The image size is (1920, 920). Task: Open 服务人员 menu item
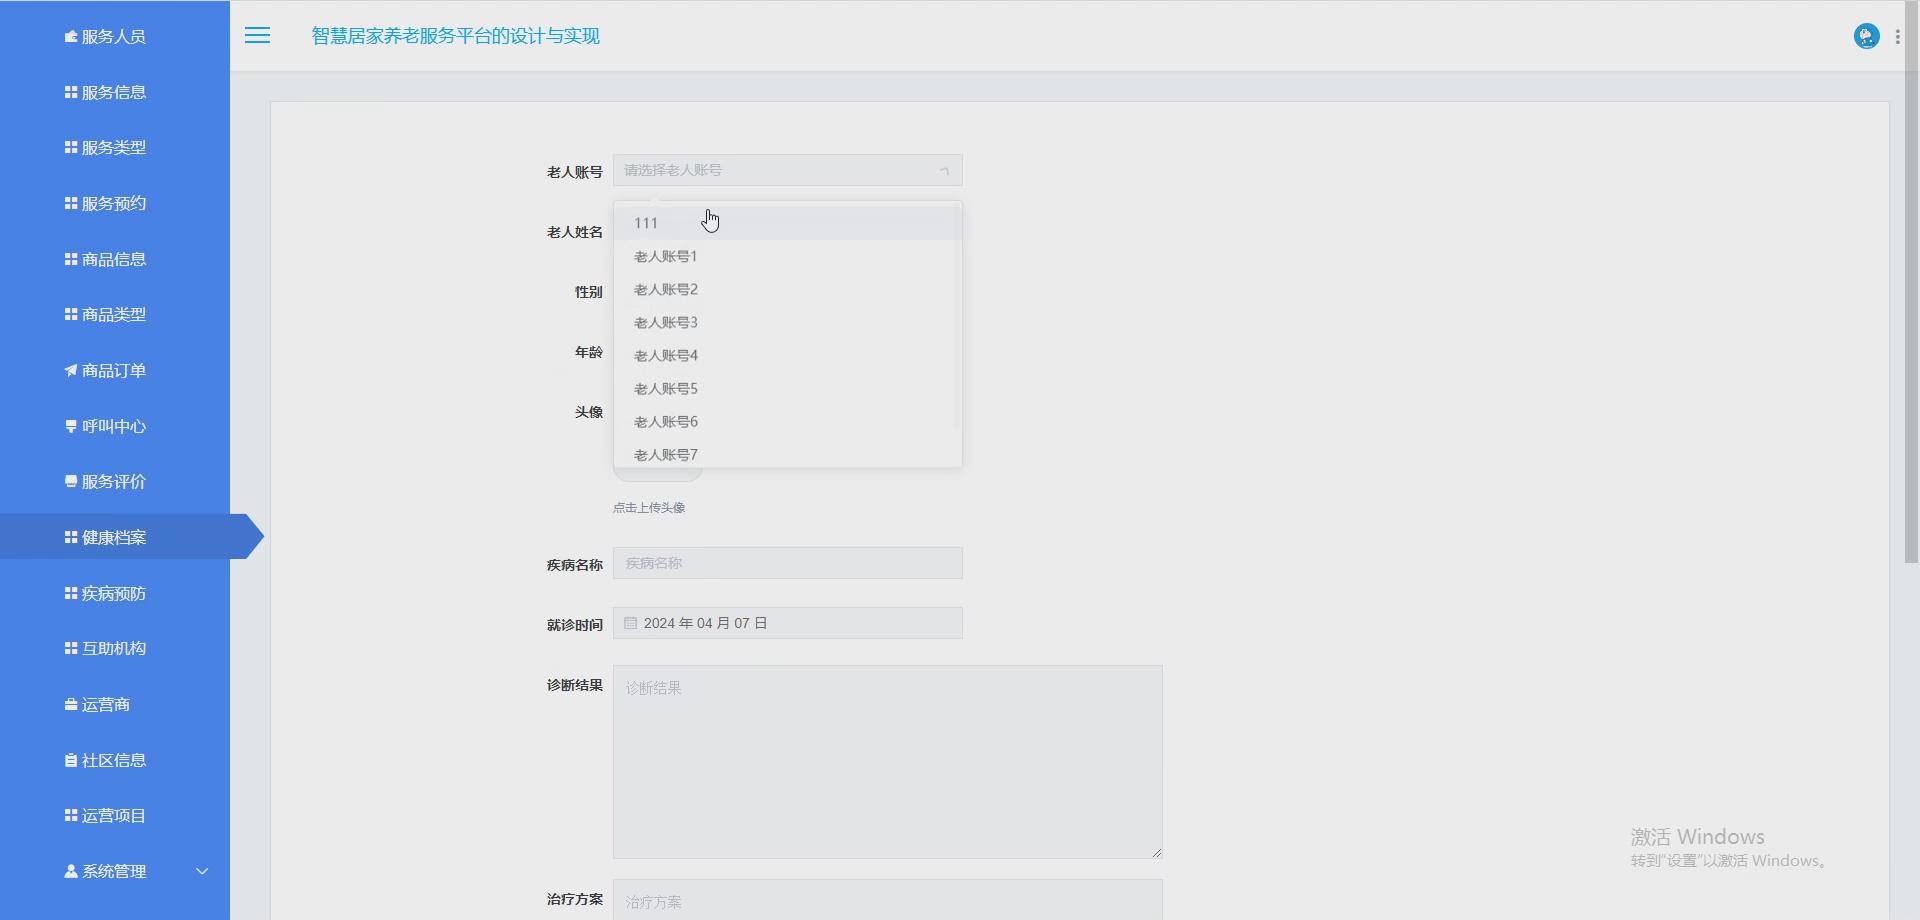click(x=115, y=37)
